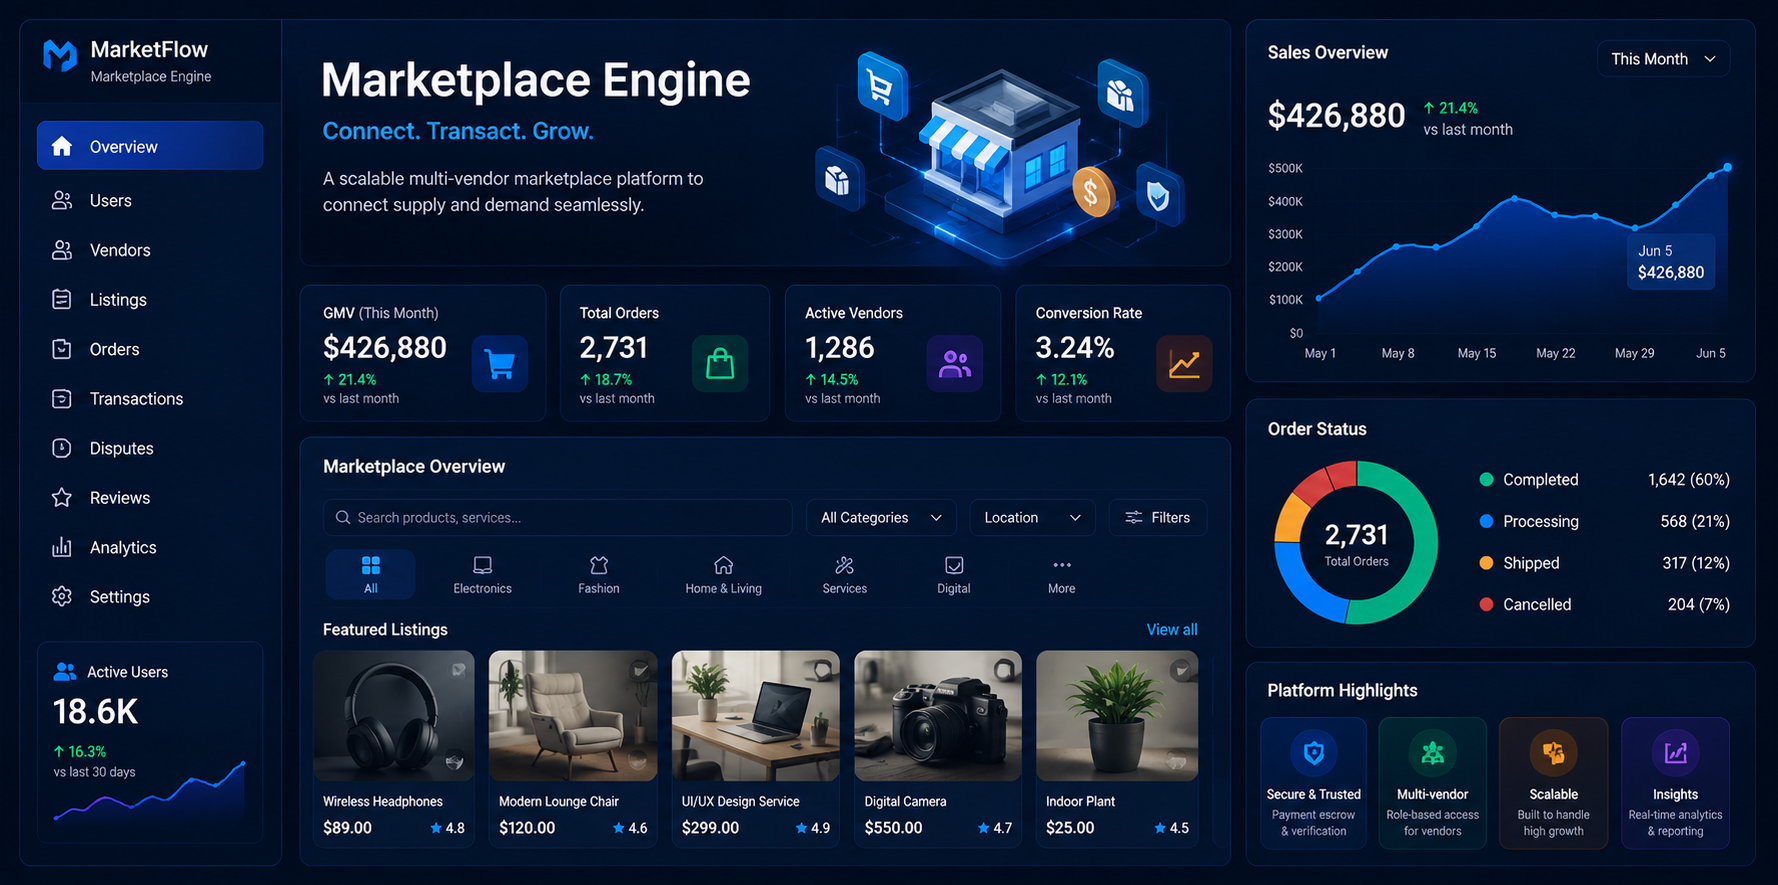Click the GMV shopping cart icon
This screenshot has width=1778, height=885.
500,364
